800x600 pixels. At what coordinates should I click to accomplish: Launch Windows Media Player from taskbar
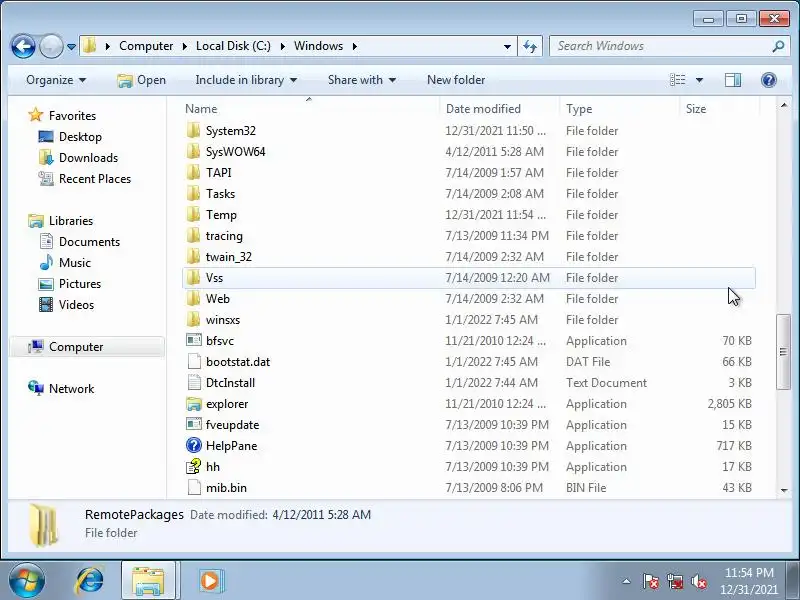click(210, 581)
